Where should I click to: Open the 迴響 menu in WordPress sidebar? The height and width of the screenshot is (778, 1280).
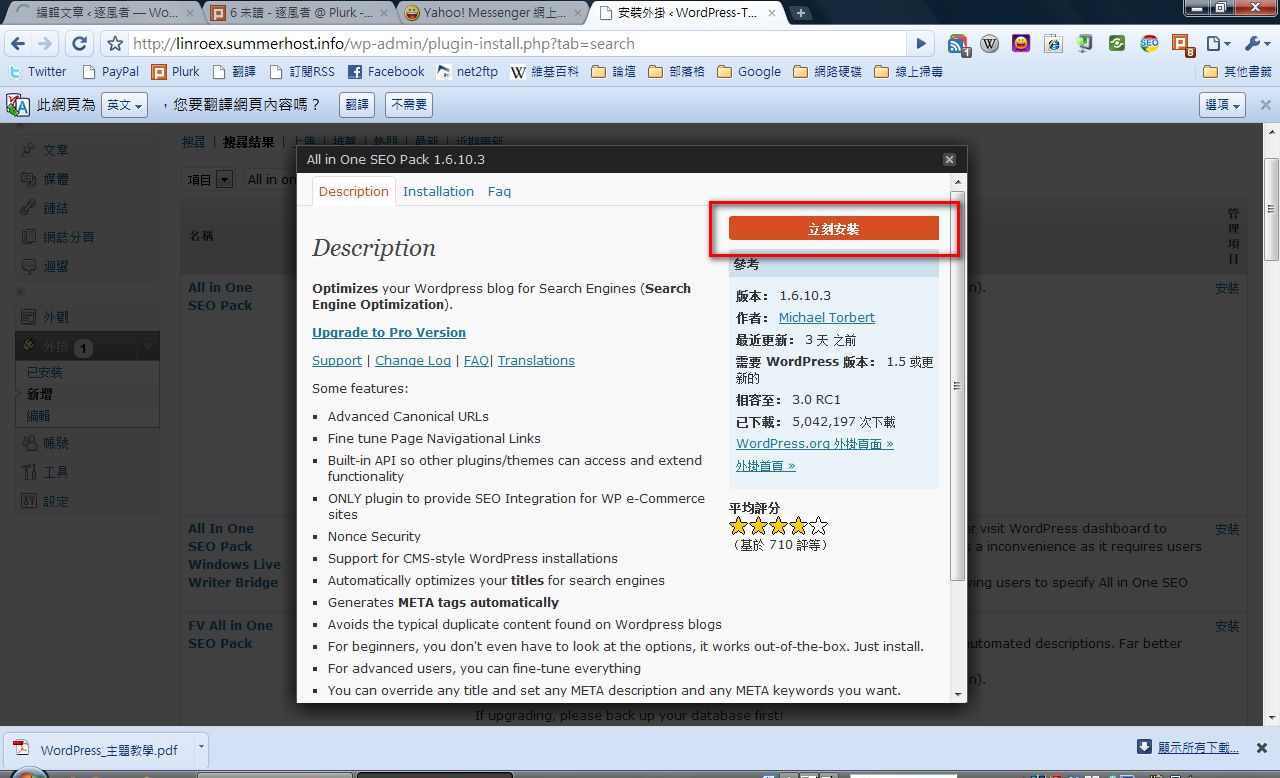pos(56,266)
